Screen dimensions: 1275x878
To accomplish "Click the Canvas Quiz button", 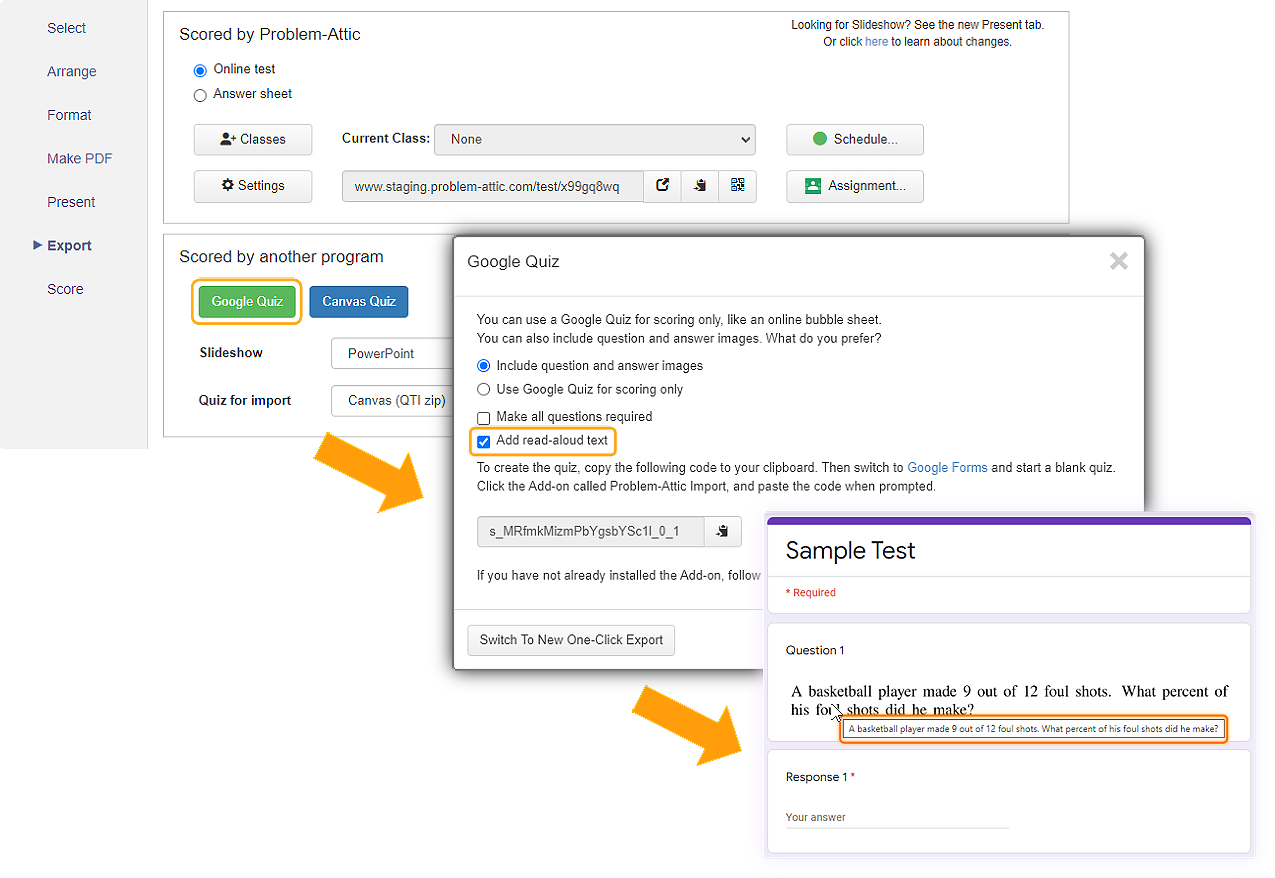I will 359,302.
